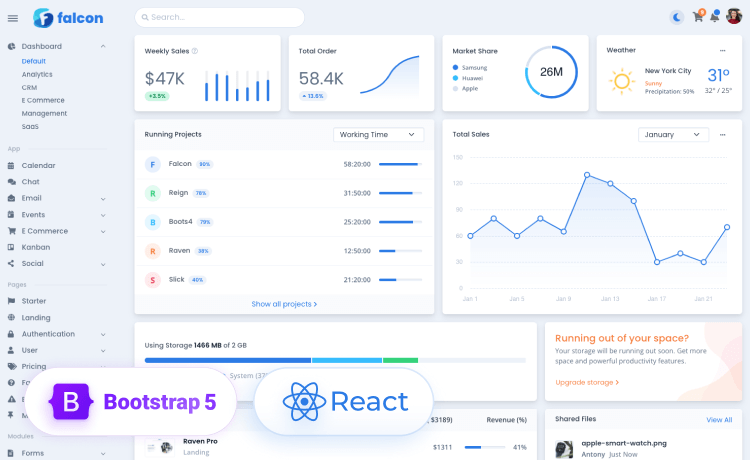Toggle the hamburger sidebar menu icon
This screenshot has height=460, width=750.
click(13, 18)
